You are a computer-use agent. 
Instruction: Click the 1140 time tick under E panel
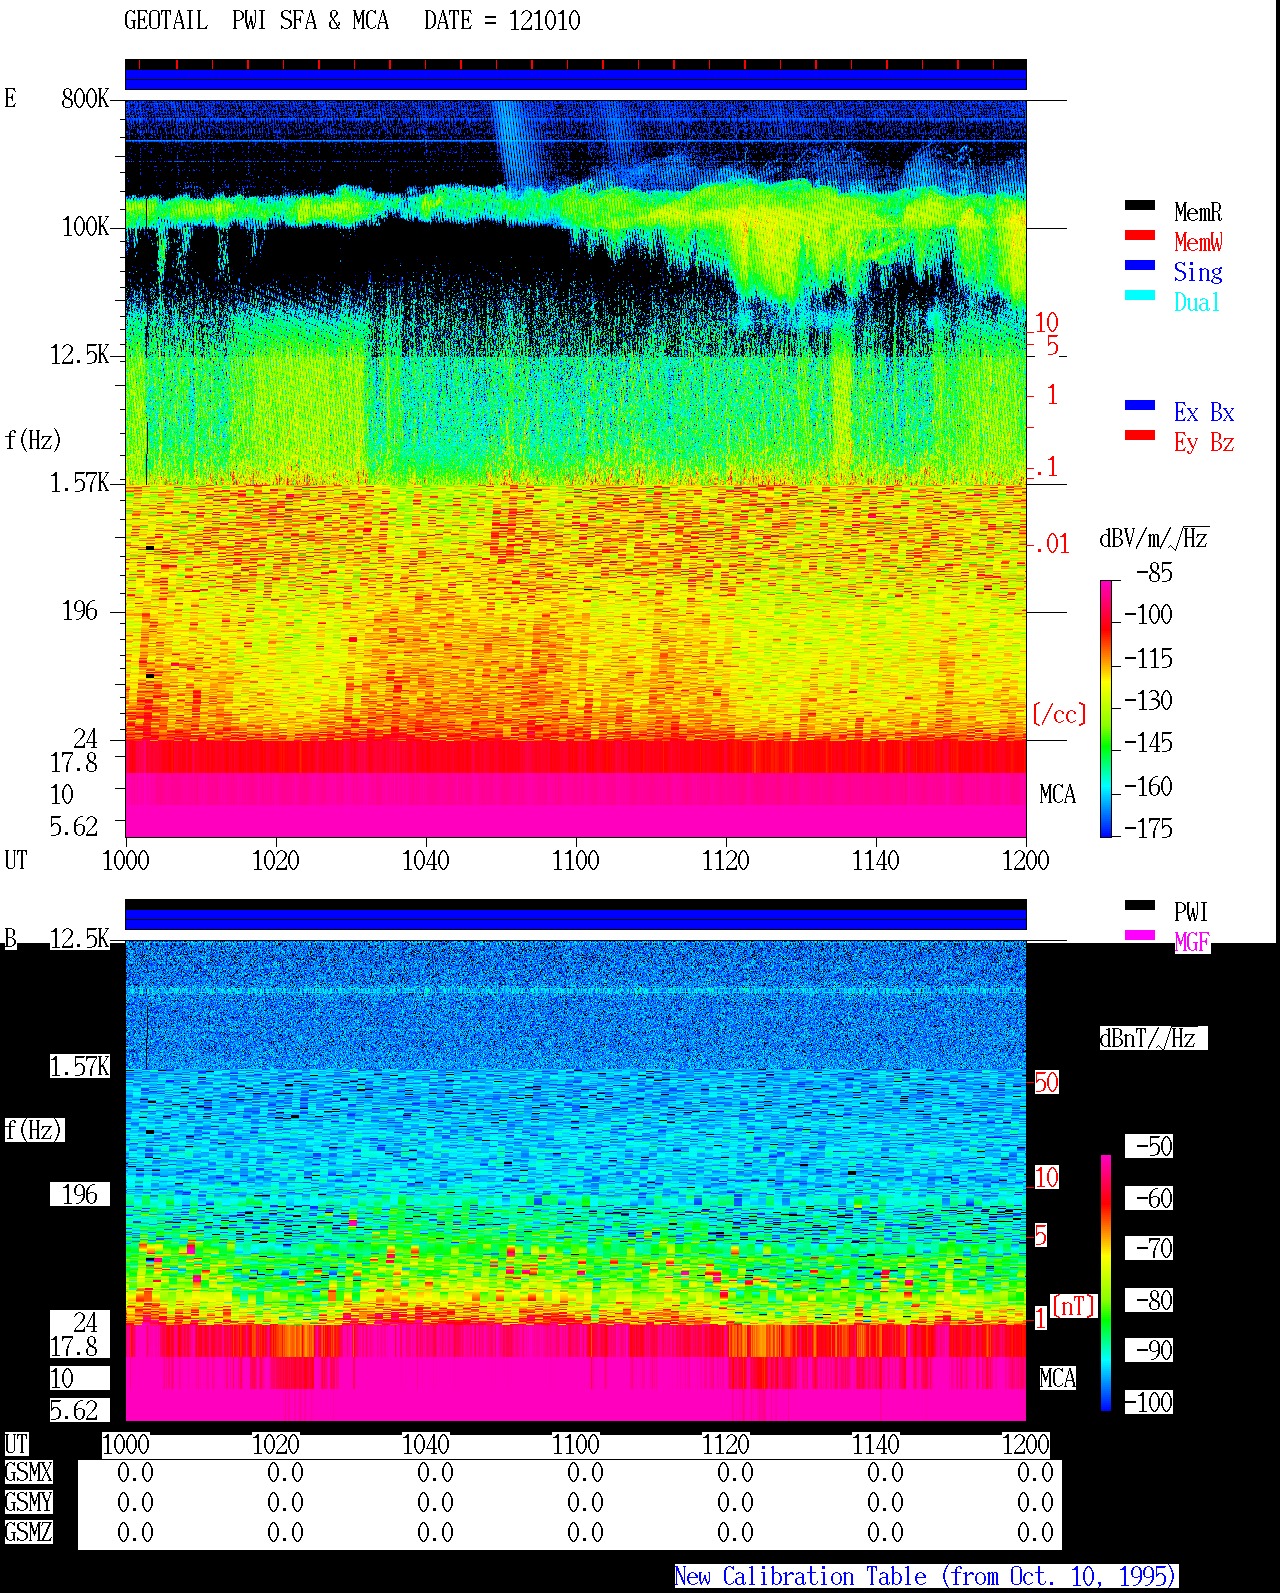[875, 860]
